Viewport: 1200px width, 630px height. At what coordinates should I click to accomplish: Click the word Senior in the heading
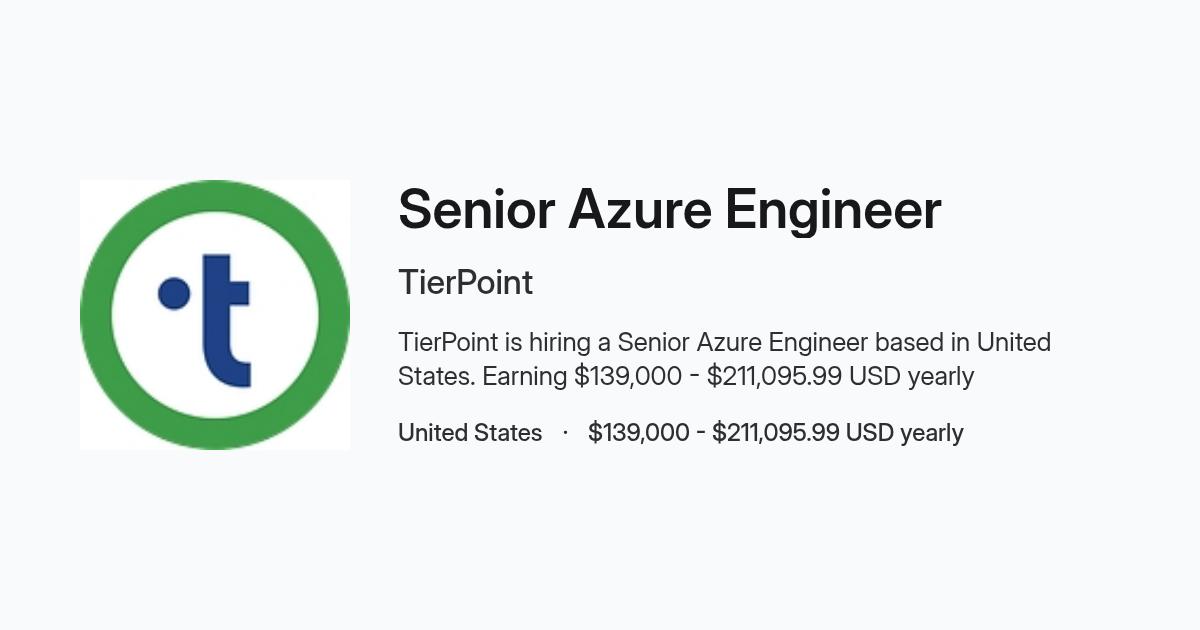coord(476,210)
